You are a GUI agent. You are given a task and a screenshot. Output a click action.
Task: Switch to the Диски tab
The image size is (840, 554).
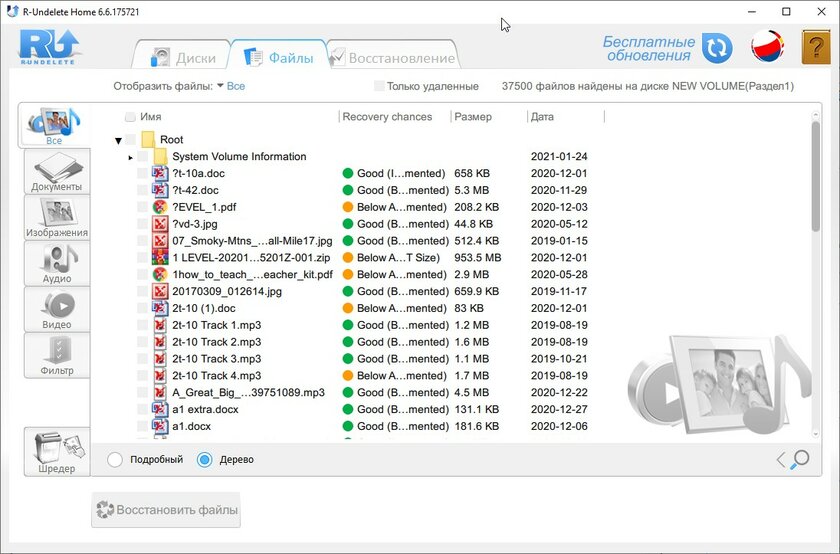tap(182, 57)
